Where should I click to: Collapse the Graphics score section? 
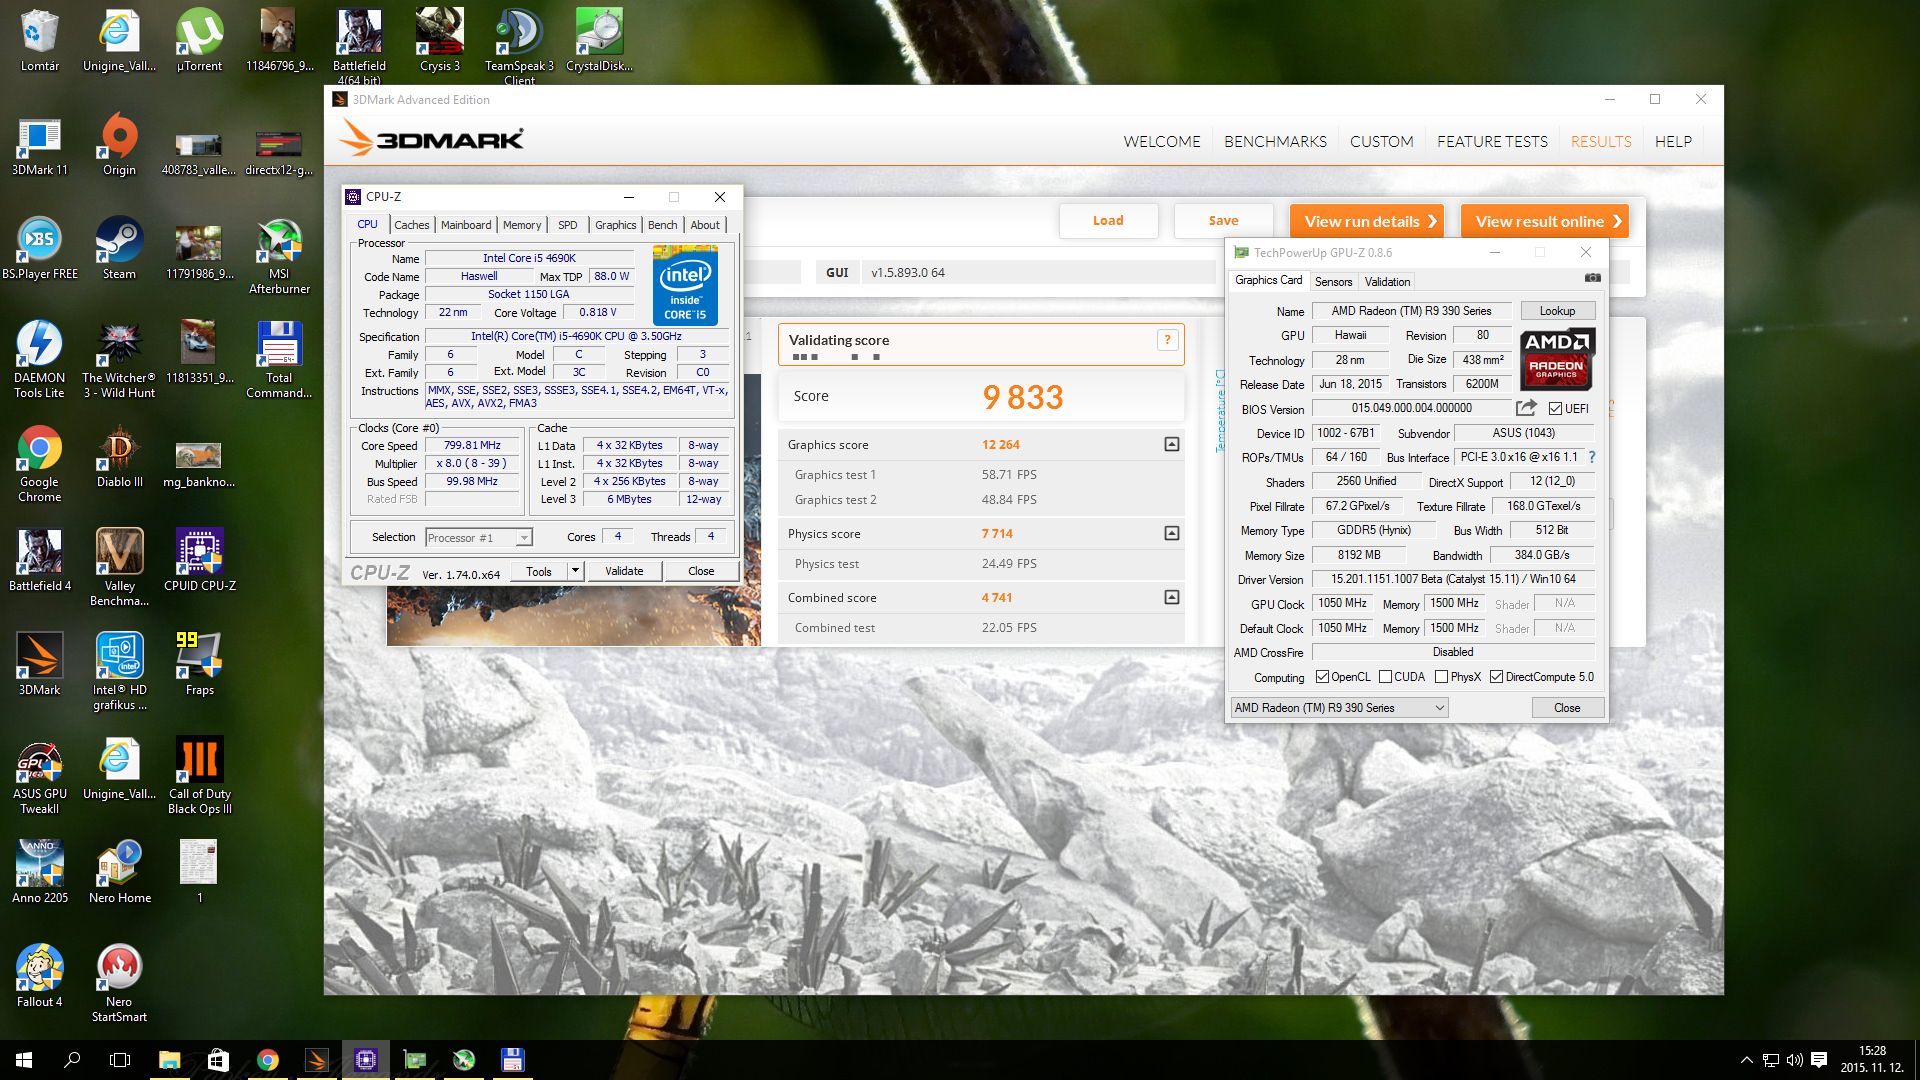1171,444
